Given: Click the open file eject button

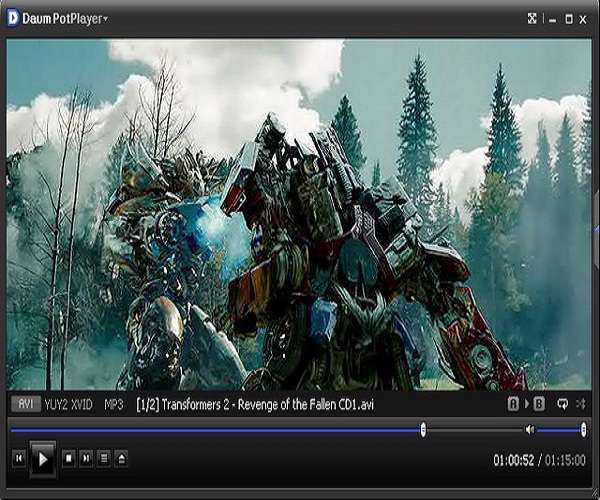Looking at the screenshot, I should [121, 458].
